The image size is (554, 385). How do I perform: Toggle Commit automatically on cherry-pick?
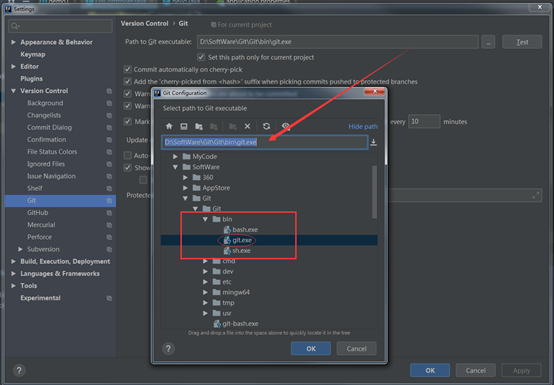pos(128,69)
